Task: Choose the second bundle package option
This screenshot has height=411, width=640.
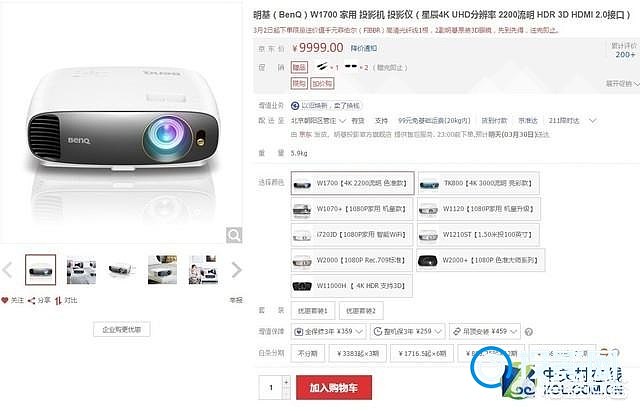Action: click(x=361, y=311)
